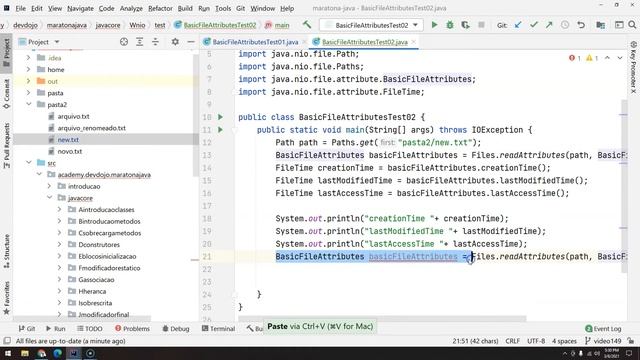
Task: Open Chrome from the taskbar
Action: click(41, 353)
